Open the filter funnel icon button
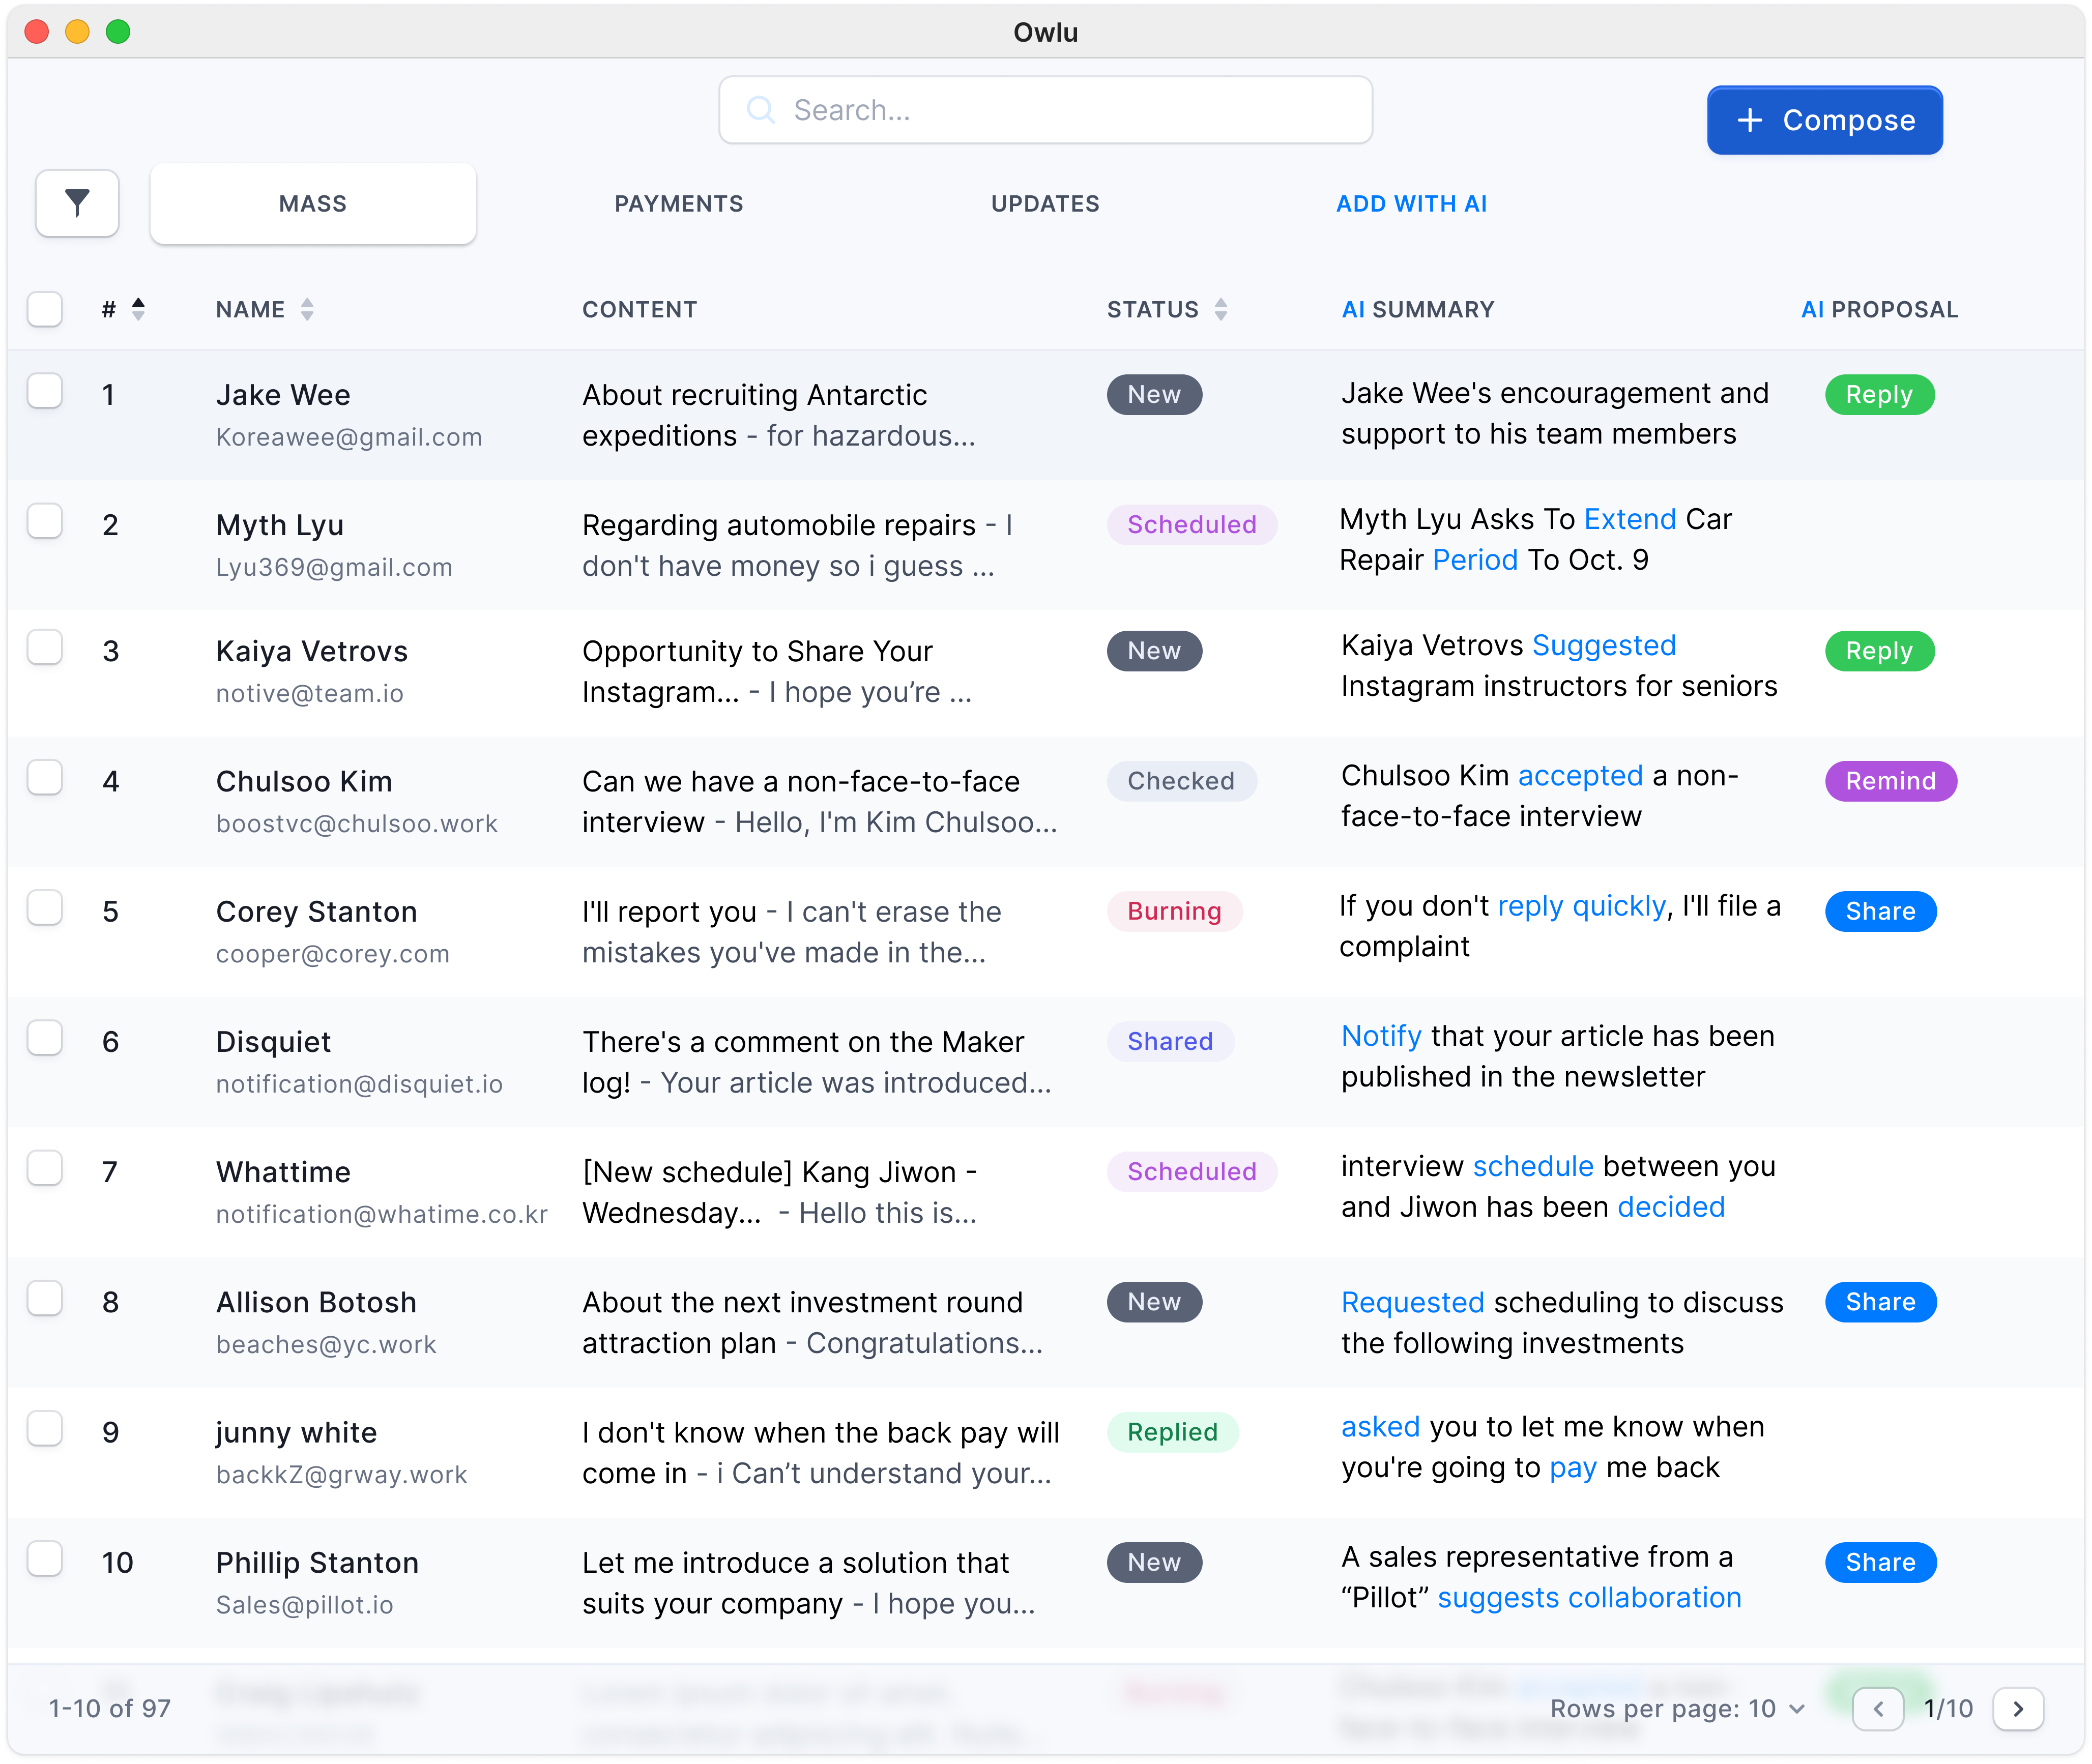Viewport: 2092px width, 1764px height. click(x=77, y=203)
